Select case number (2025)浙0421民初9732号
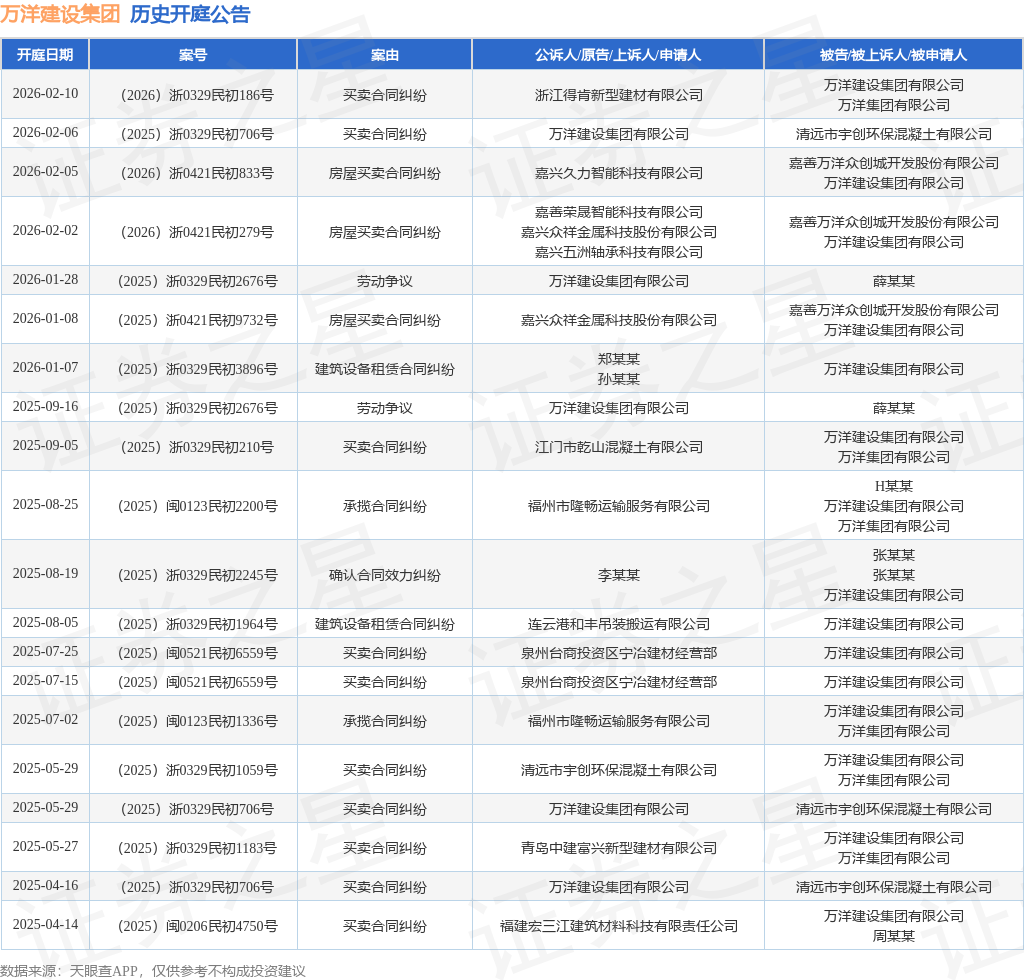 pyautogui.click(x=197, y=320)
